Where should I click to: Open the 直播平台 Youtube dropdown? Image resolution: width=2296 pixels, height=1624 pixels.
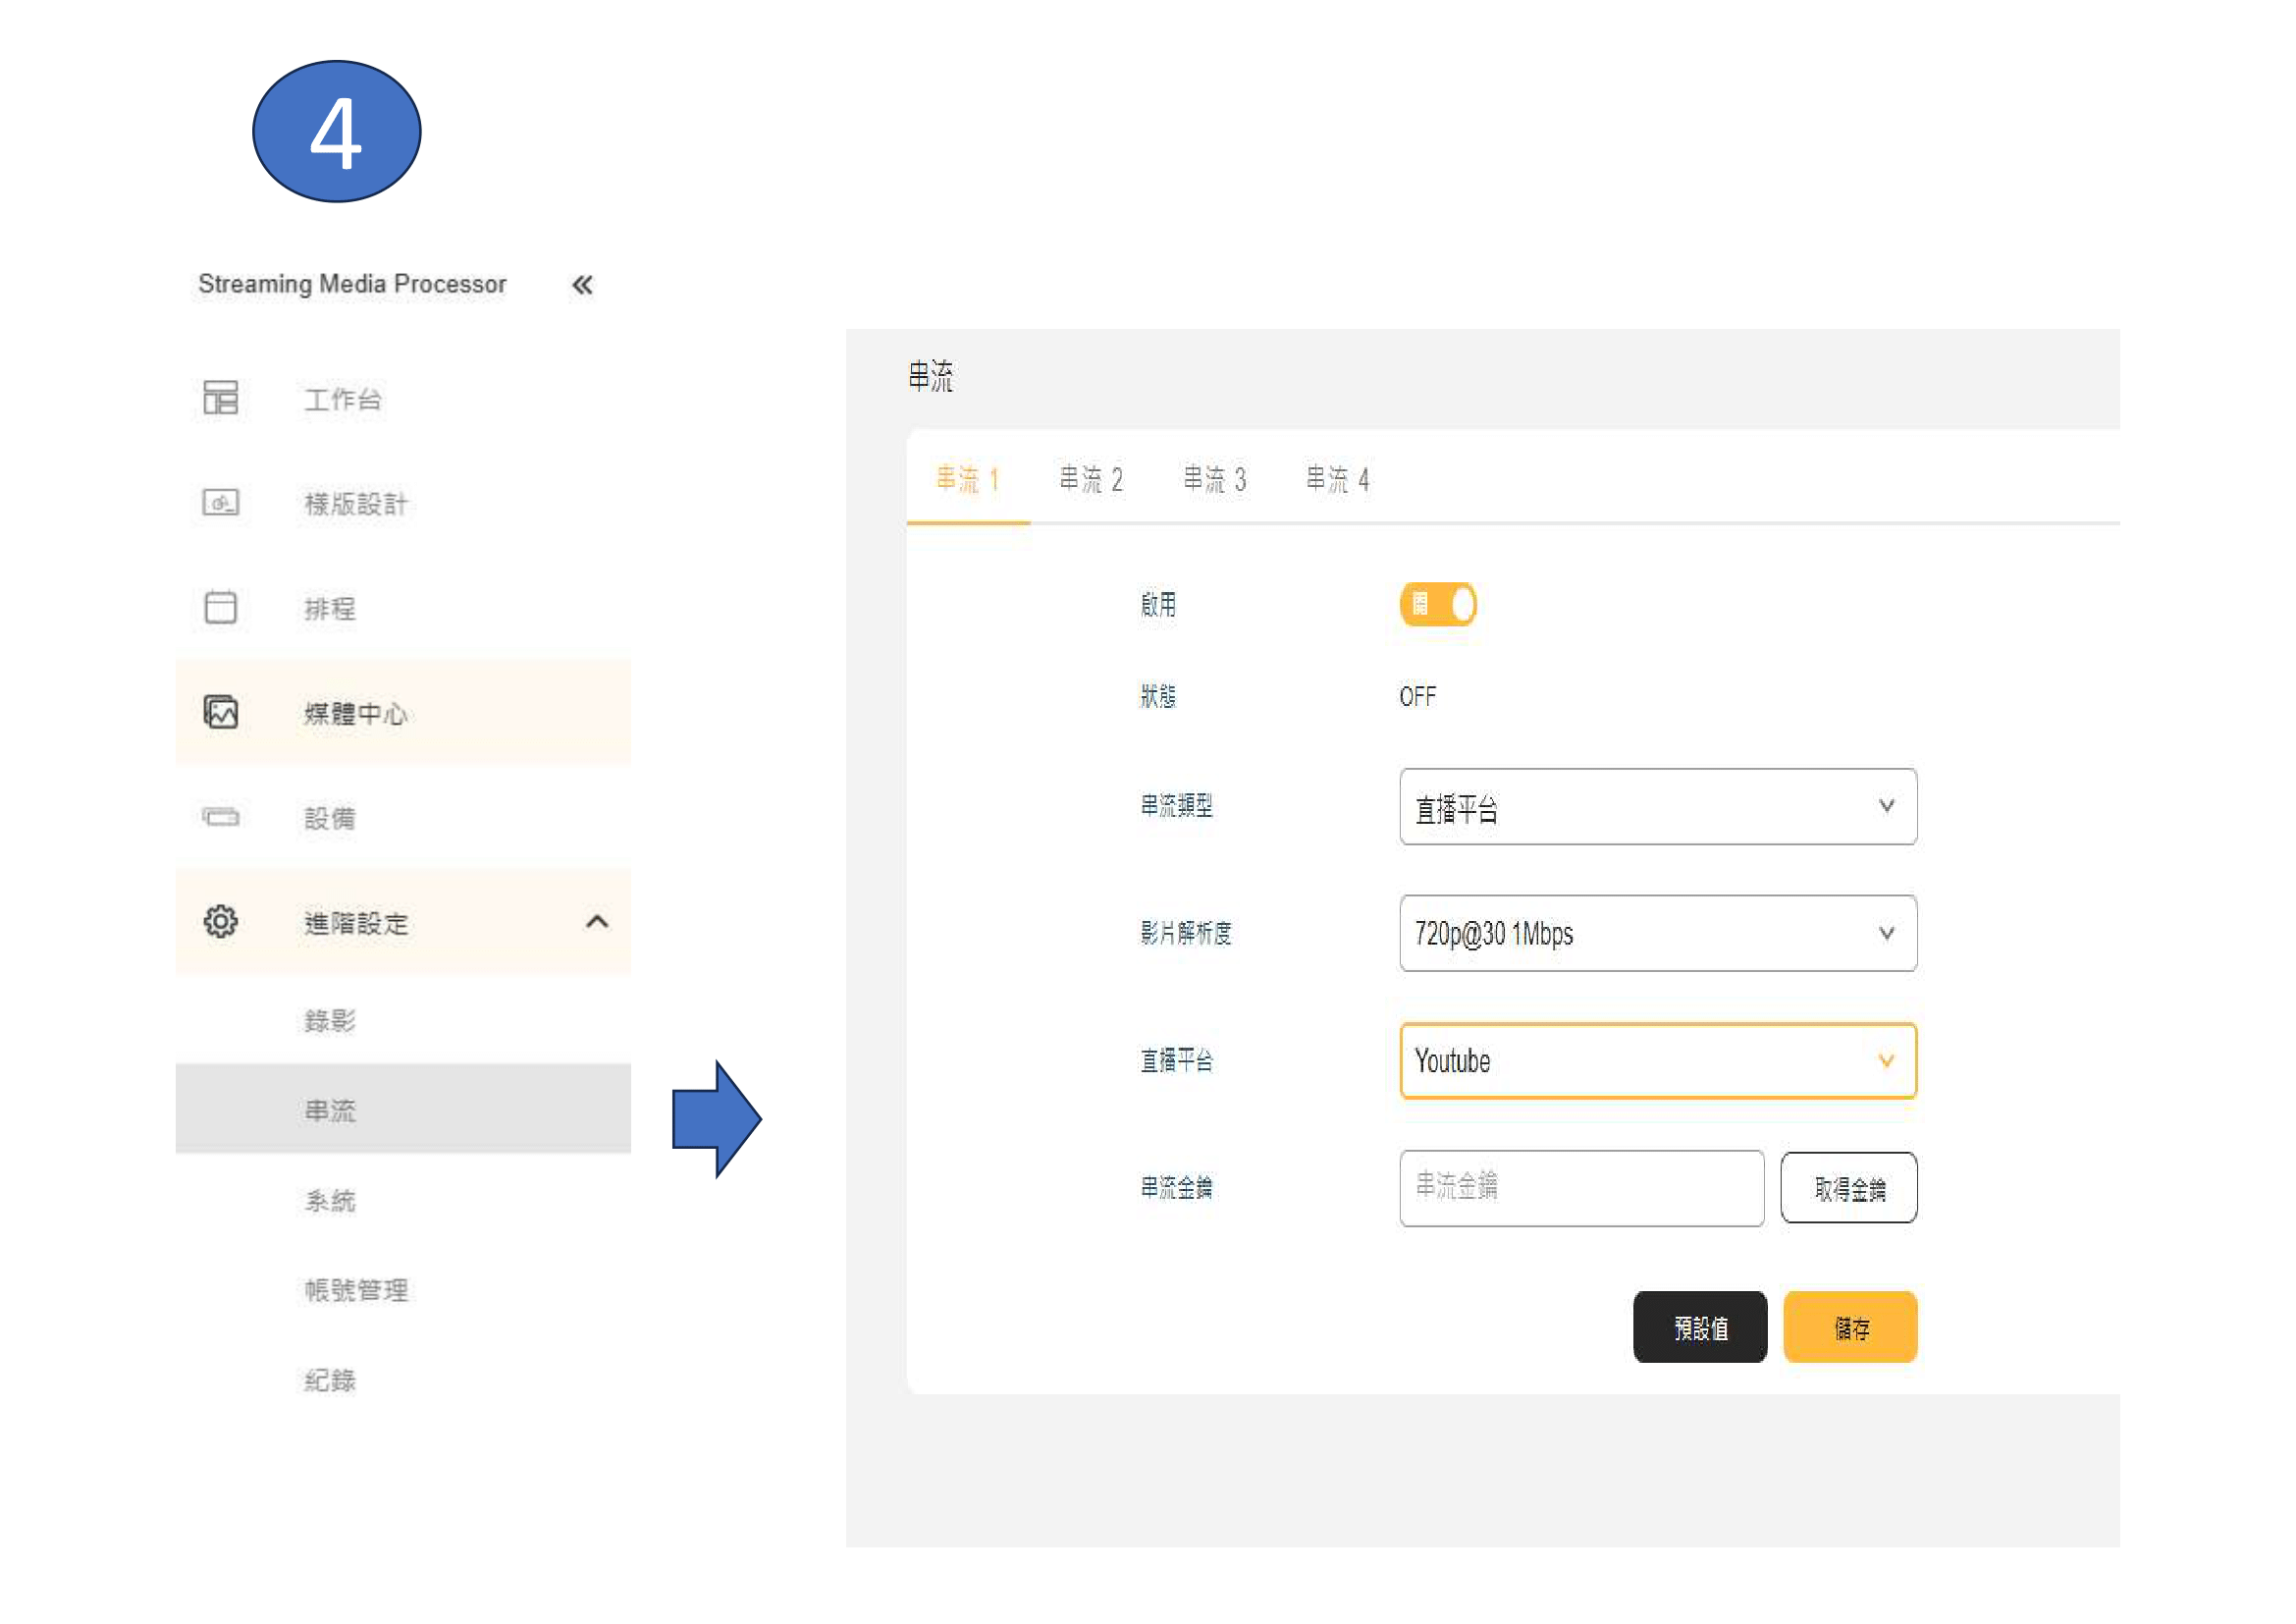(x=1657, y=1060)
